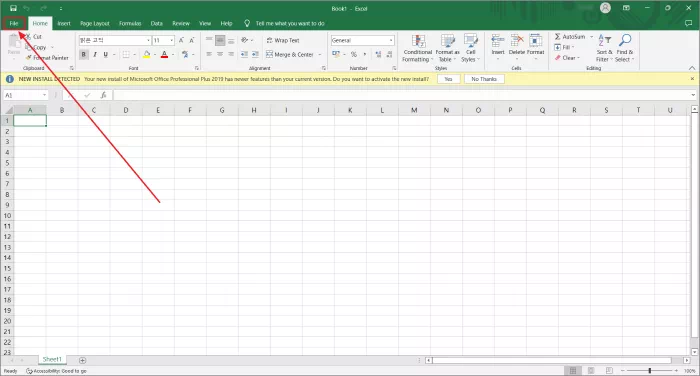Collapse the ribbon with the chevron
Image resolution: width=700 pixels, height=376 pixels.
coord(692,68)
